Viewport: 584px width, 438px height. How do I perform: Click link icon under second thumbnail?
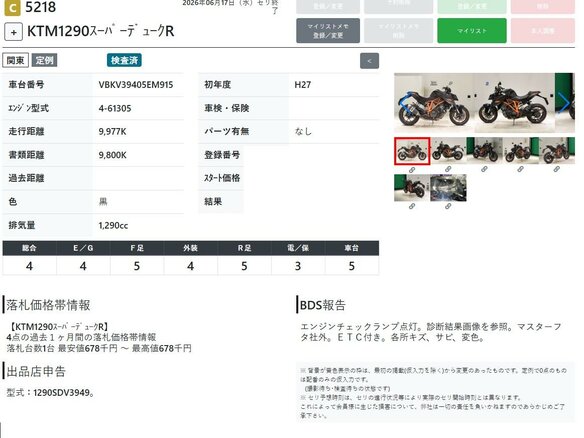point(448,169)
